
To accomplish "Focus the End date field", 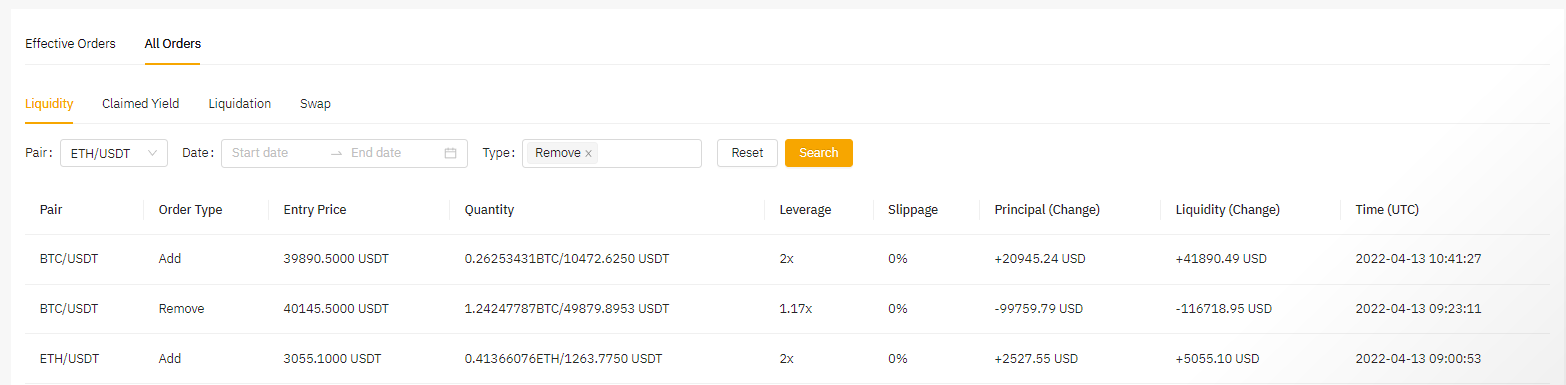I will pos(392,153).
